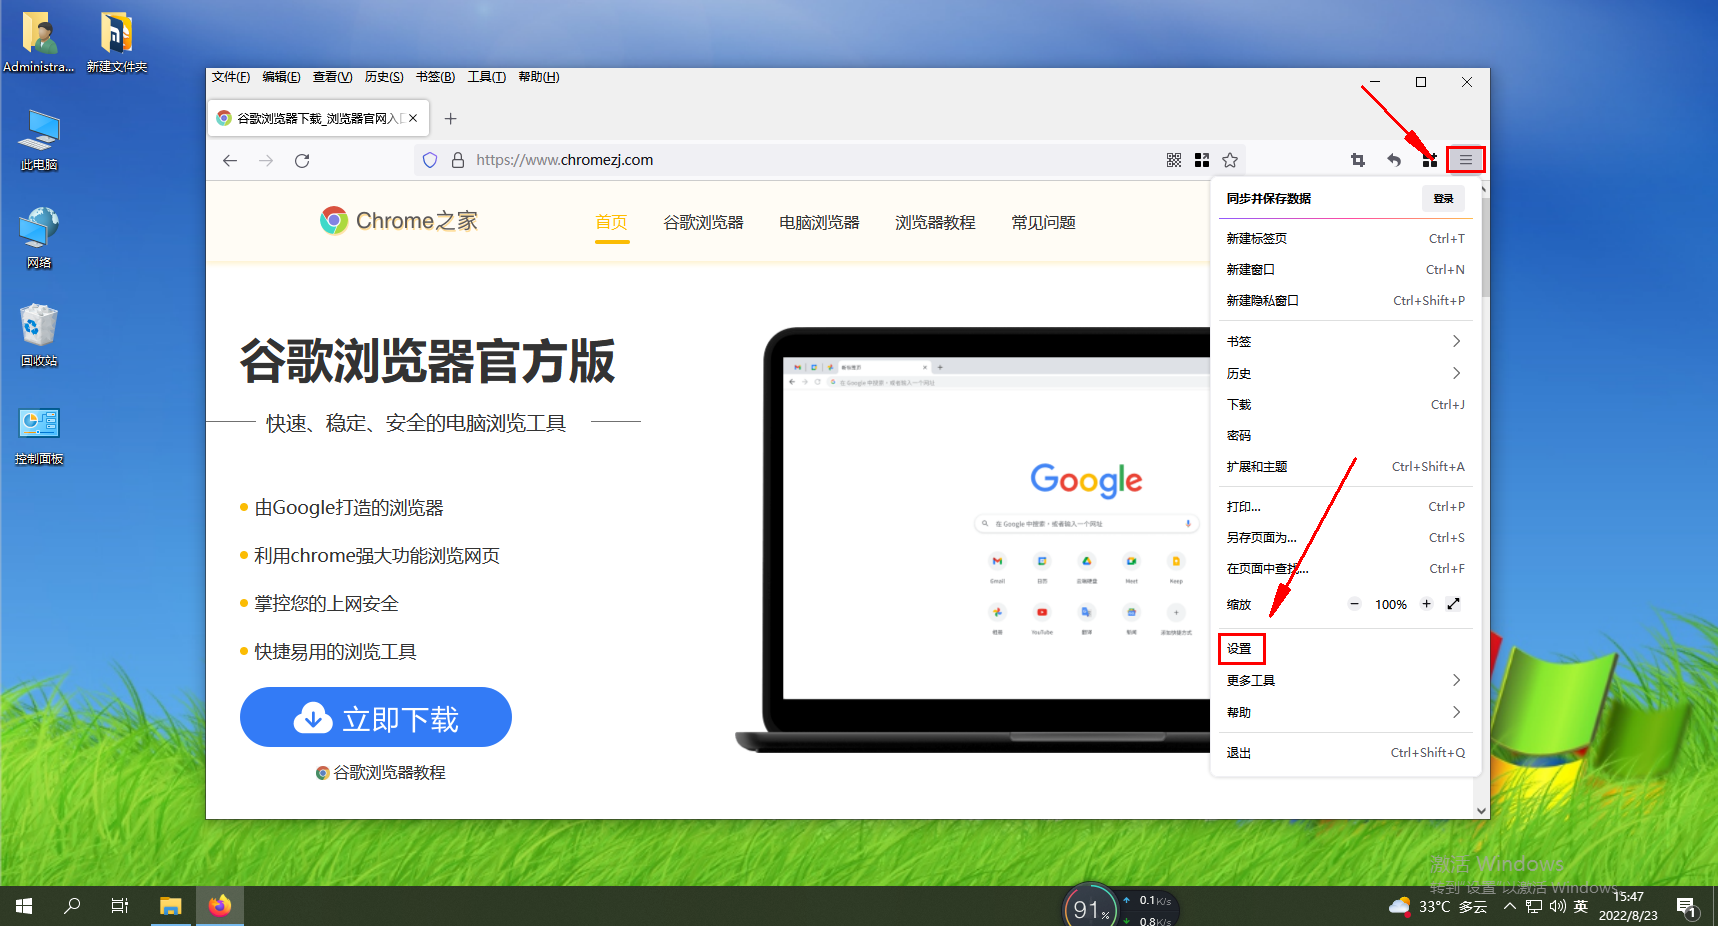The image size is (1718, 926).
Task: Open the 帮助(H) menu bar item
Action: (538, 77)
